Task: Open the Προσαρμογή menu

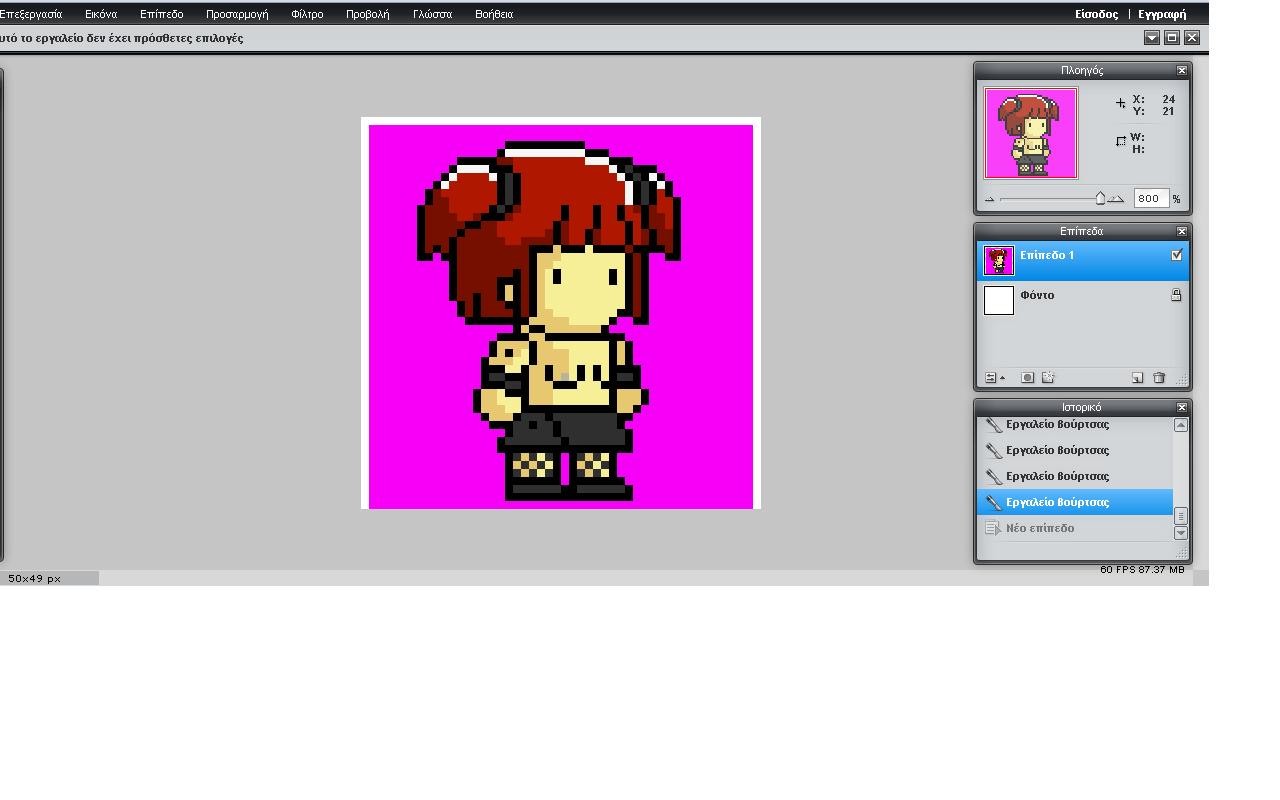Action: coord(237,14)
